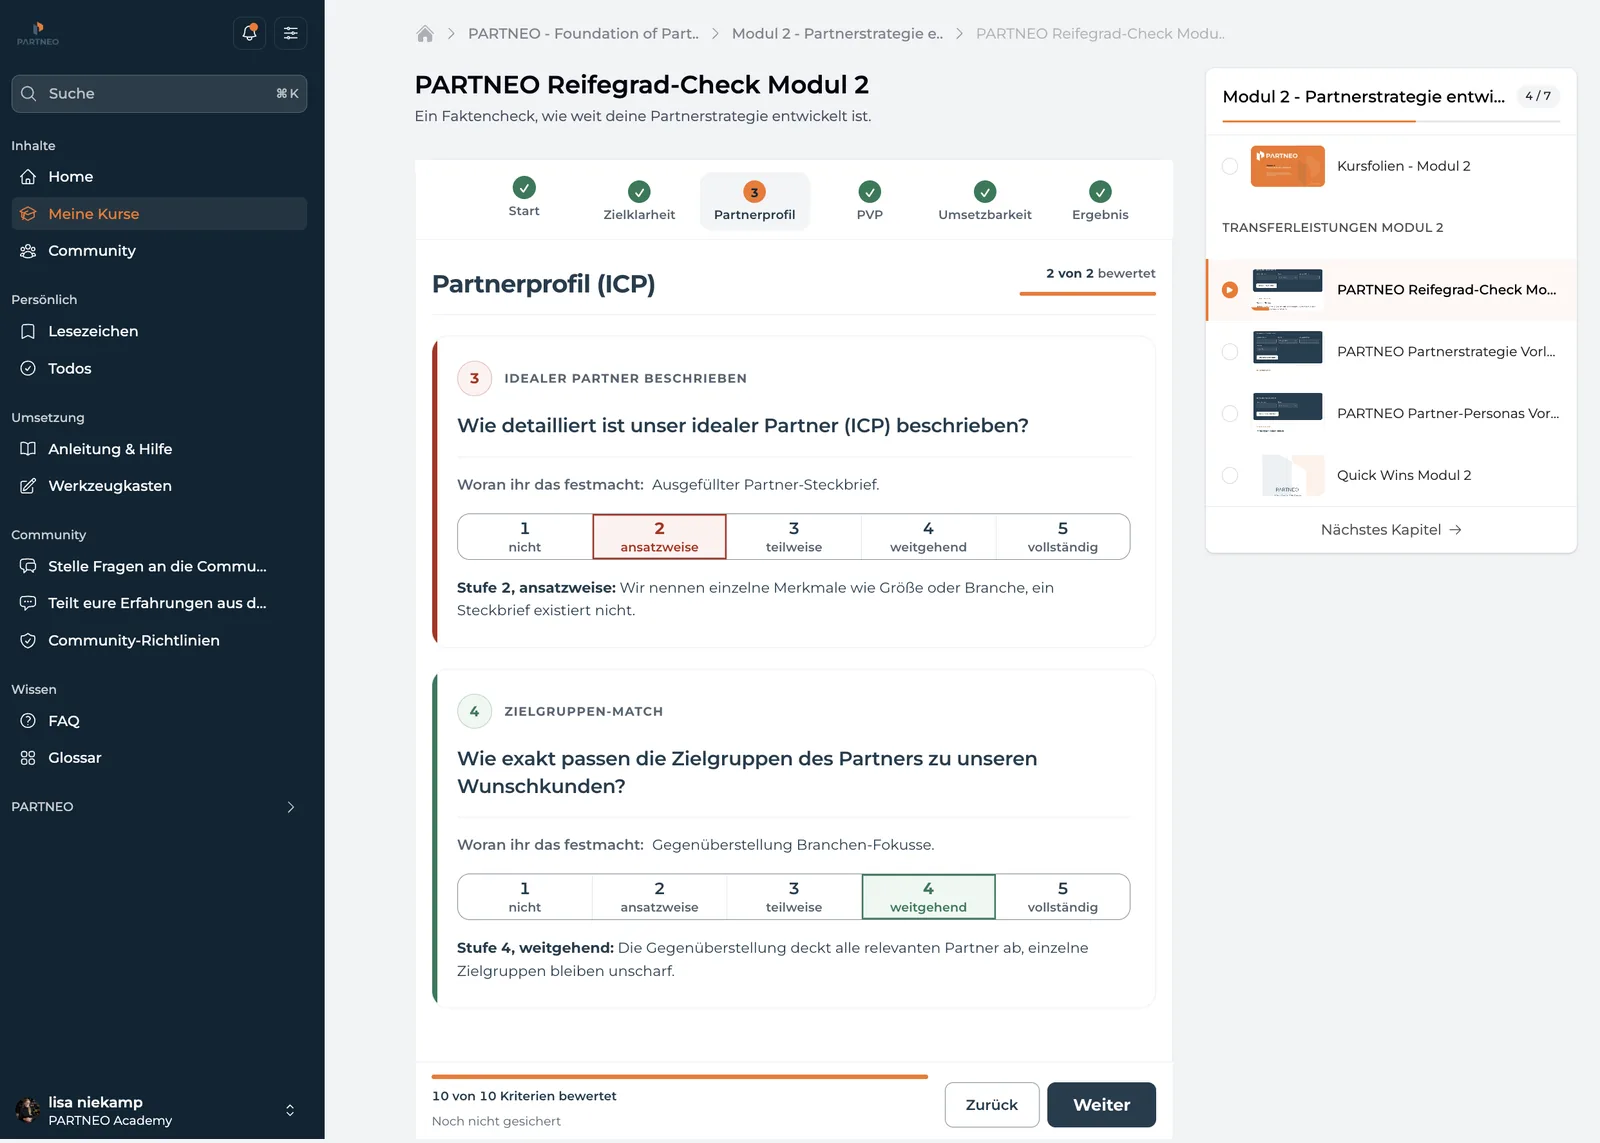Screen dimensions: 1600x1143
Task: Switch to the Zielklarheit step
Action: click(x=639, y=201)
